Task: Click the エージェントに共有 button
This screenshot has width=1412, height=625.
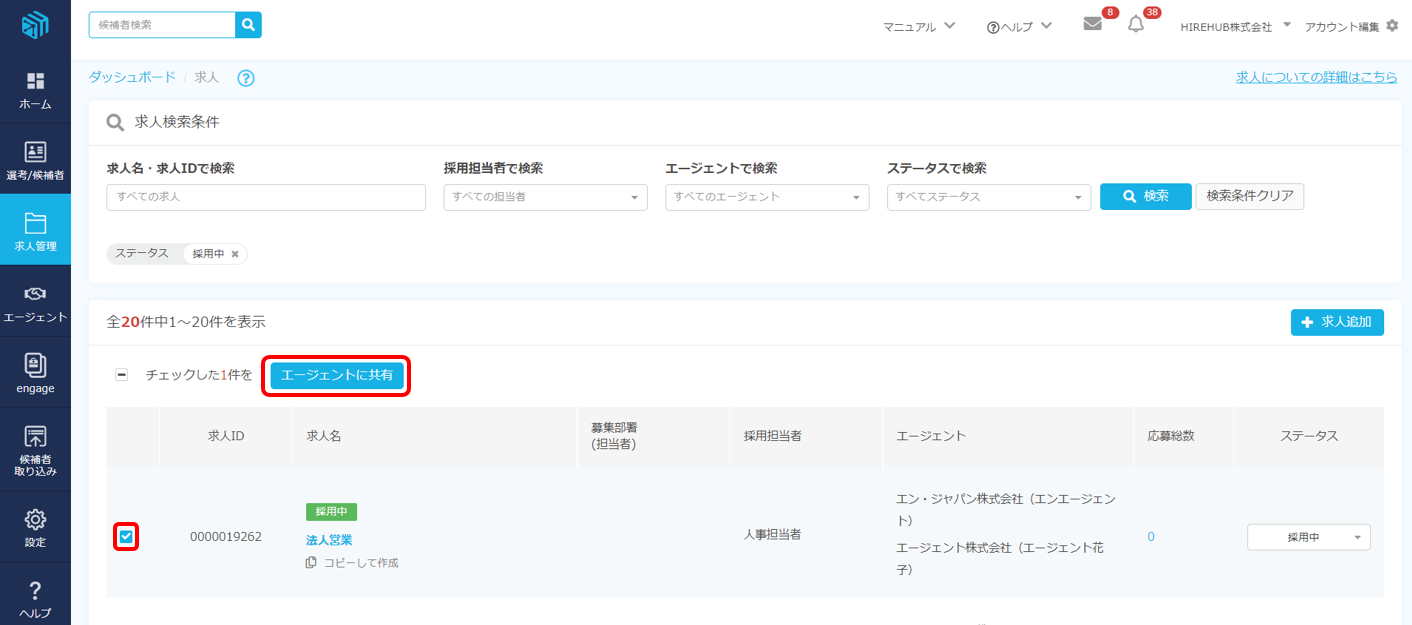Action: [x=337, y=375]
